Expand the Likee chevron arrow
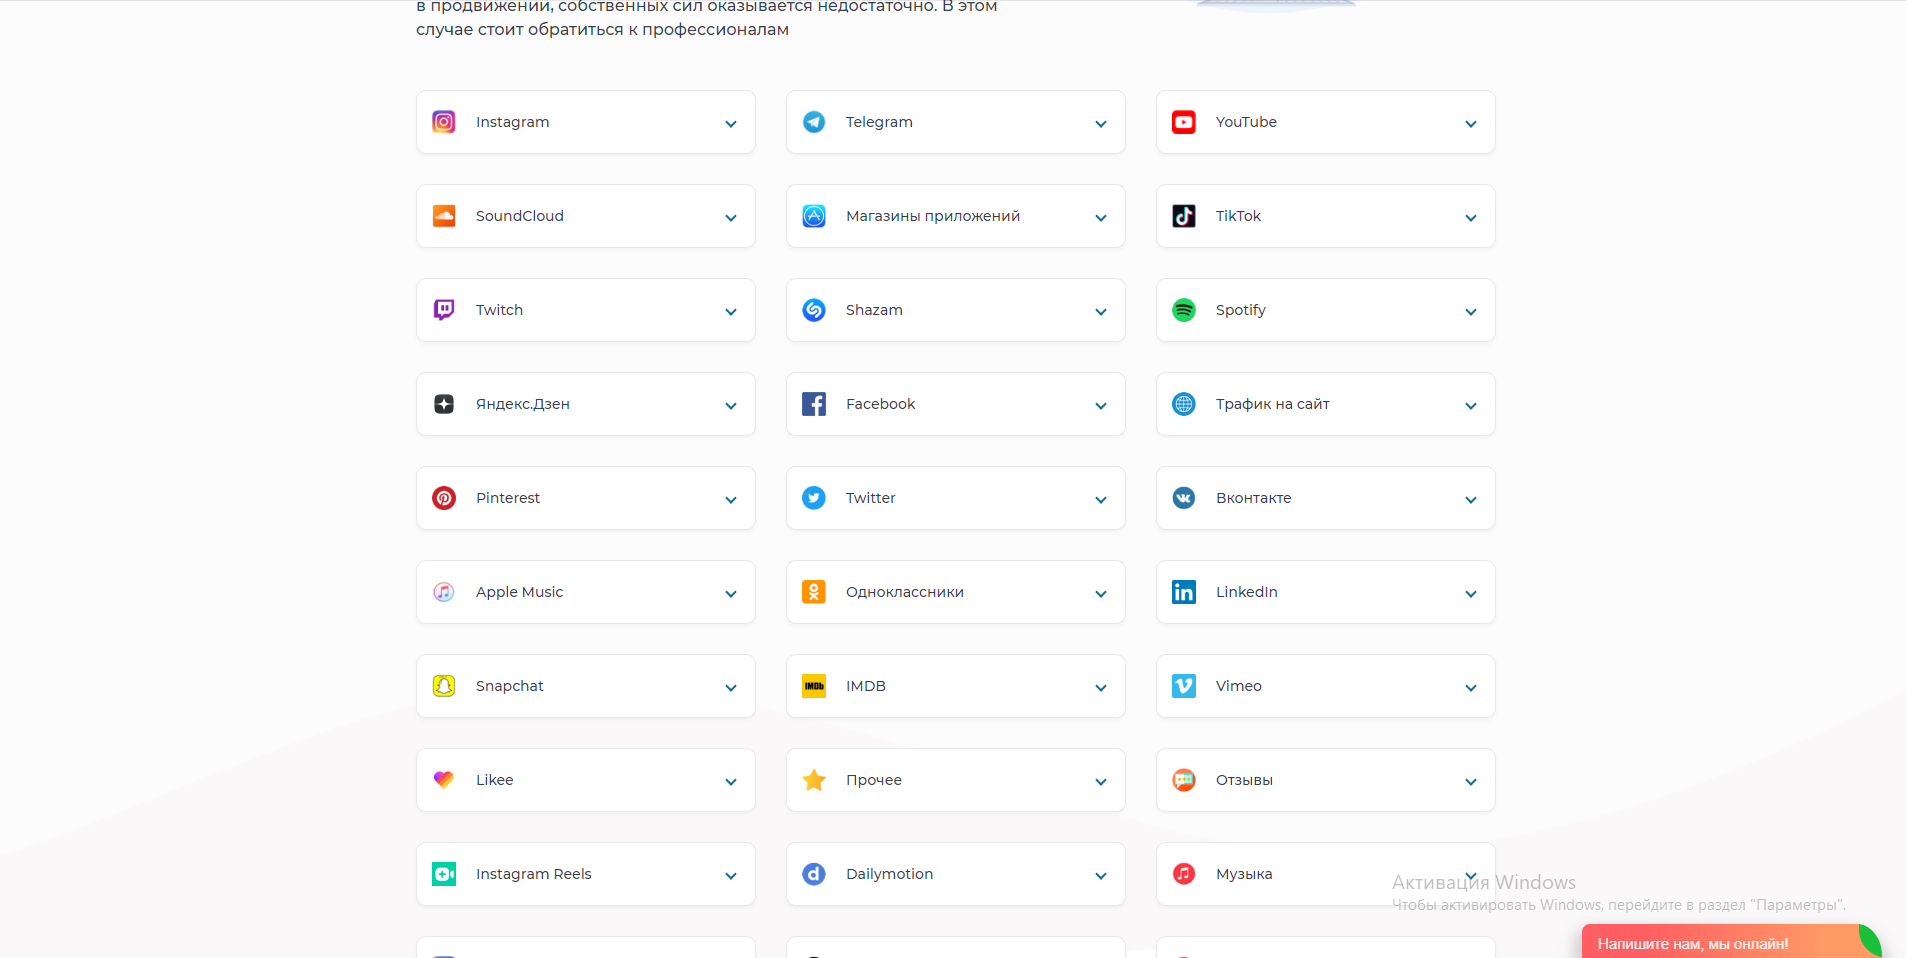Screen dimensions: 1906x958 point(731,782)
